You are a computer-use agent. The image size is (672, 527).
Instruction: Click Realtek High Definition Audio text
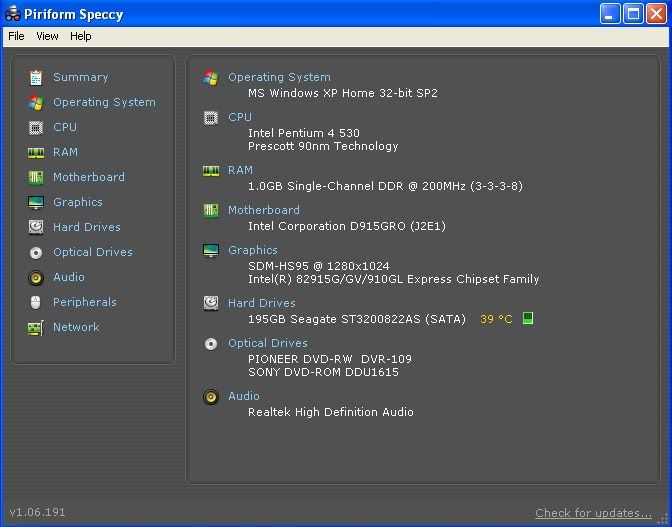point(330,412)
